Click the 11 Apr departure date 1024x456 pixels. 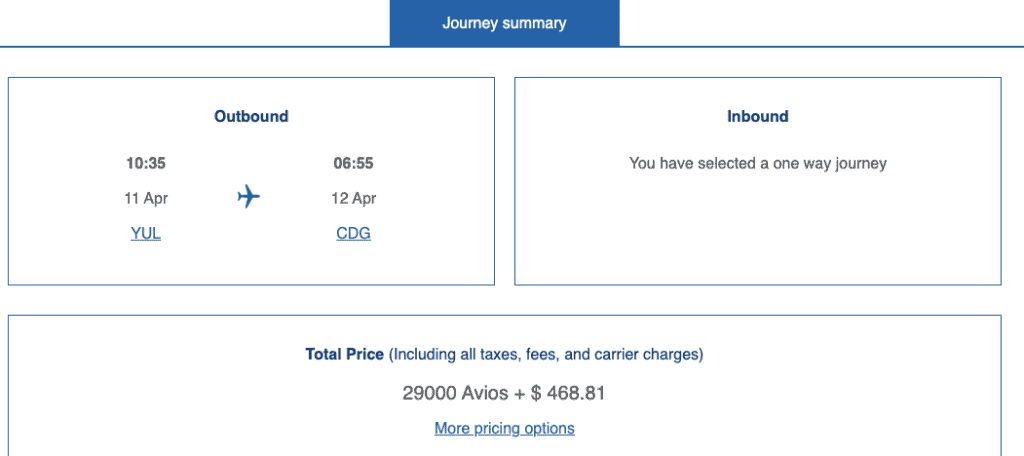click(146, 198)
